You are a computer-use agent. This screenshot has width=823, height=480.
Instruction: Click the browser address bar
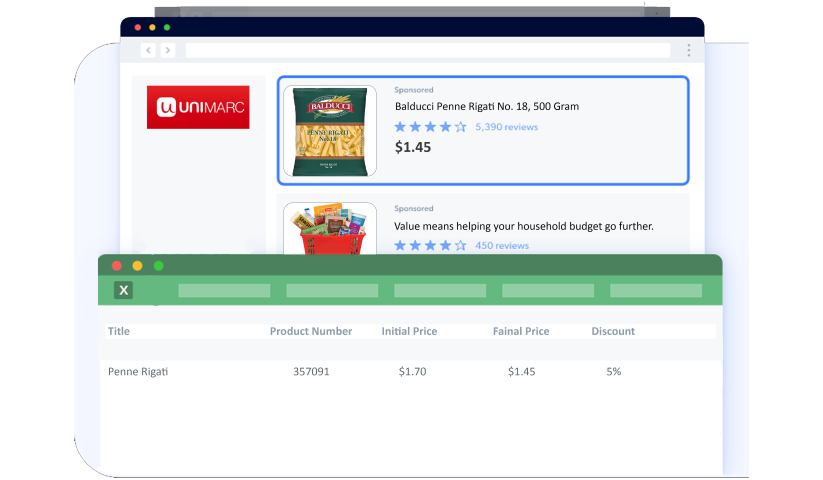coord(428,50)
